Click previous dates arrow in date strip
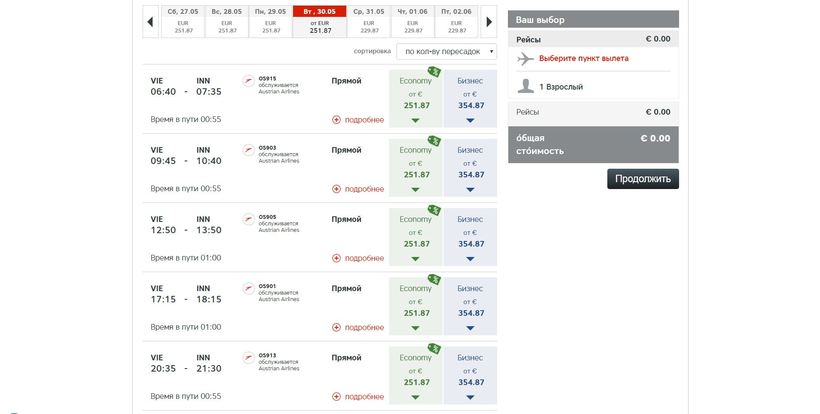 tap(150, 21)
